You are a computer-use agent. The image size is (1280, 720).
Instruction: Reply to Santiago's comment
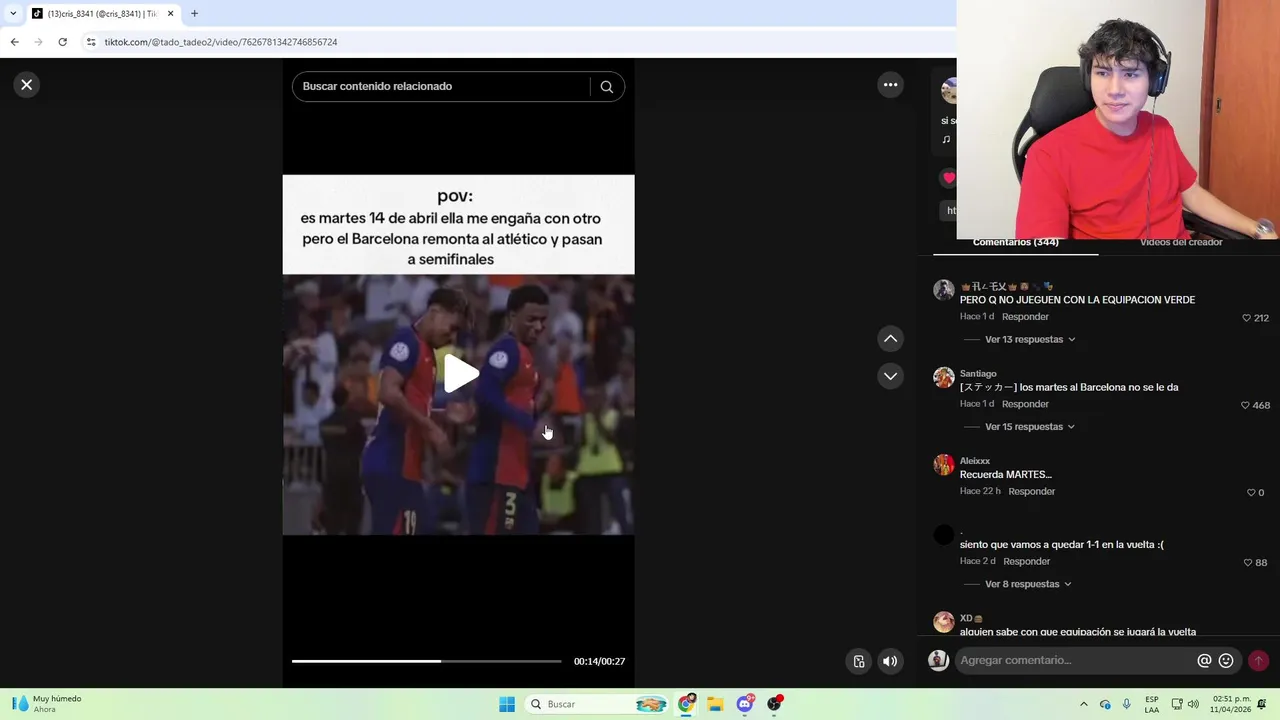[1025, 404]
